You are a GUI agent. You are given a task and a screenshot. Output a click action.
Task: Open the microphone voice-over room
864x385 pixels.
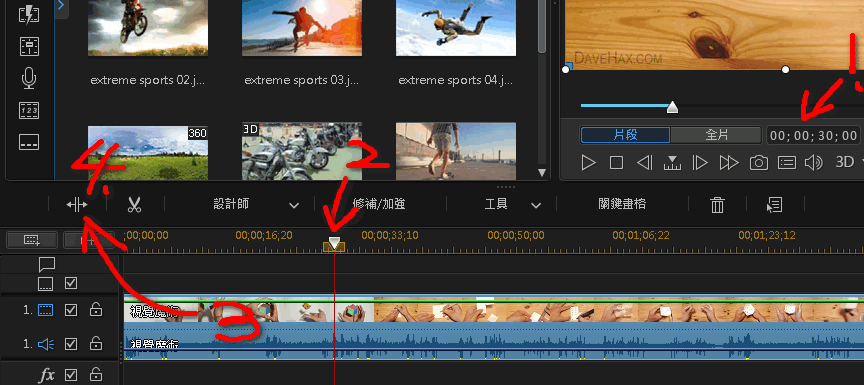click(29, 79)
